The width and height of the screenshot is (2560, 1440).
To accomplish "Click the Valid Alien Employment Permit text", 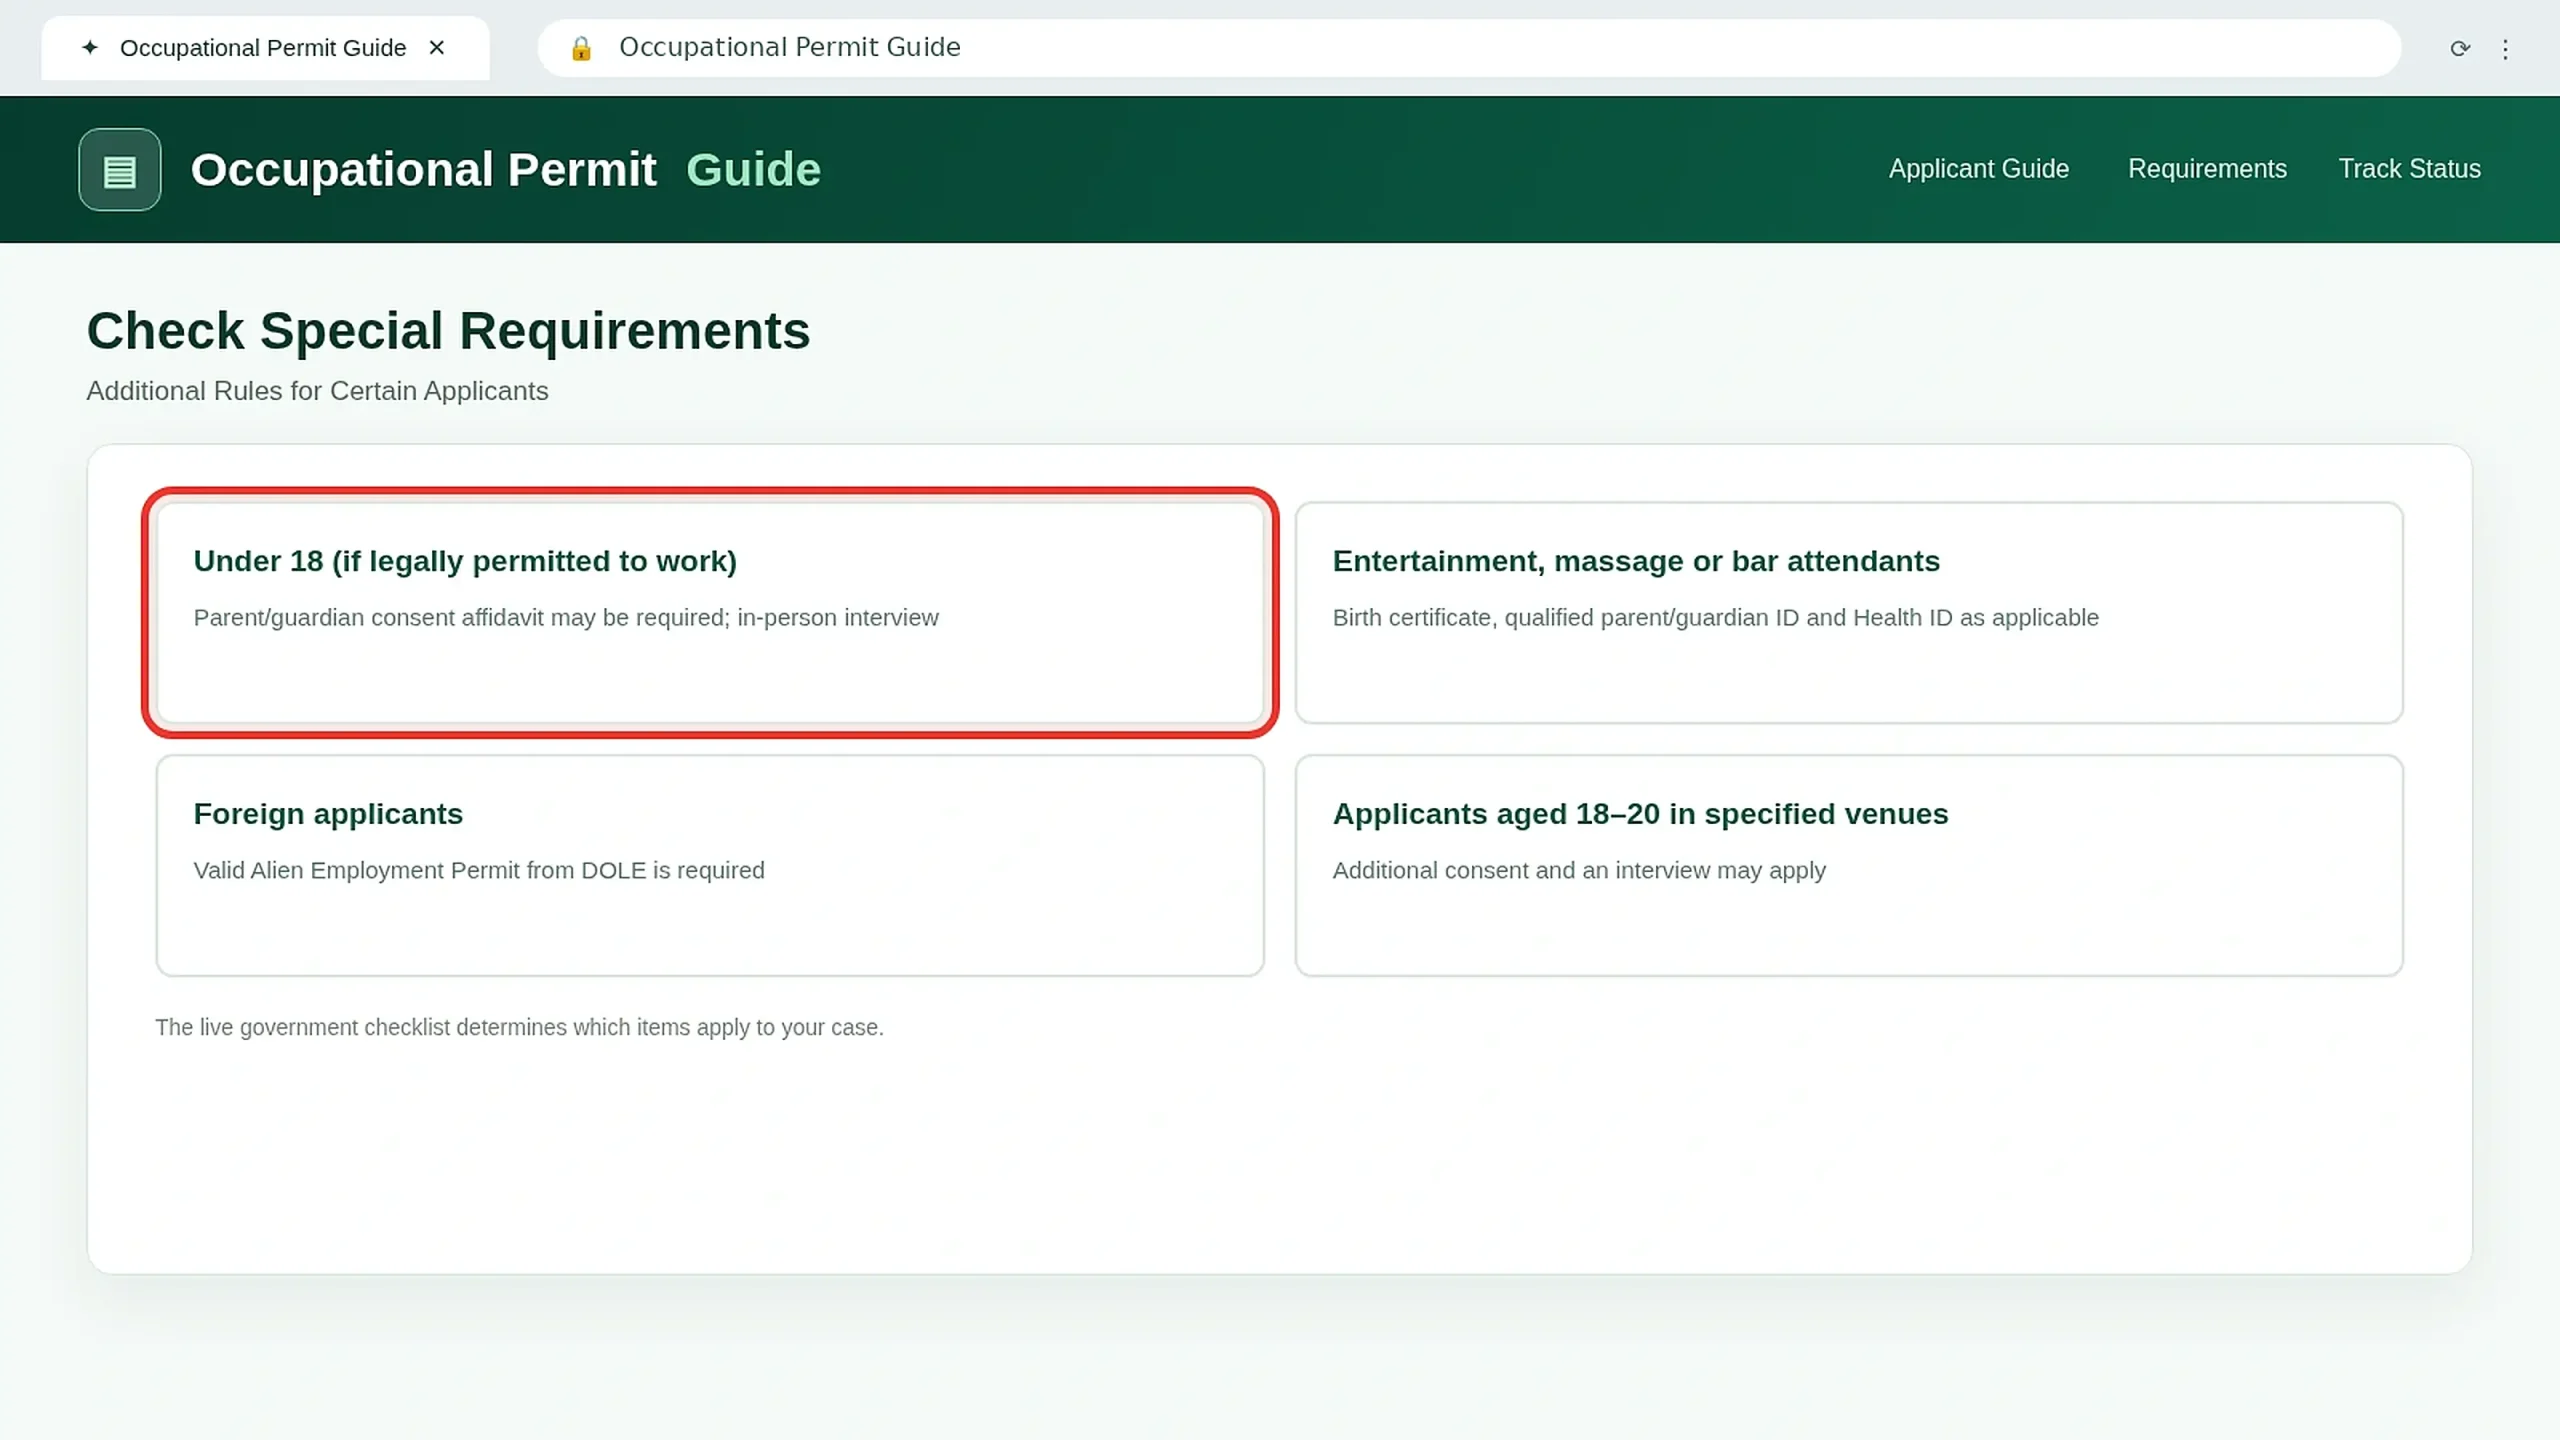I will pyautogui.click(x=479, y=871).
